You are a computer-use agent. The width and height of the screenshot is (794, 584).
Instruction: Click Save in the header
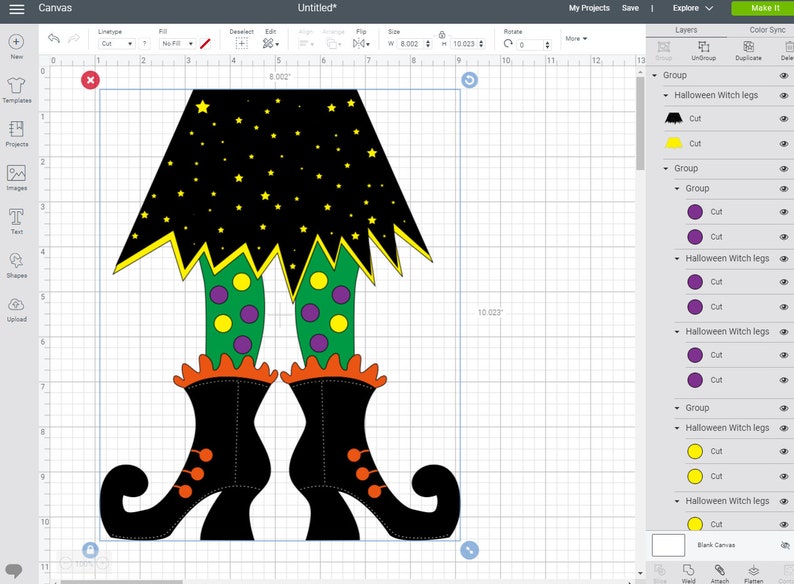coord(630,8)
